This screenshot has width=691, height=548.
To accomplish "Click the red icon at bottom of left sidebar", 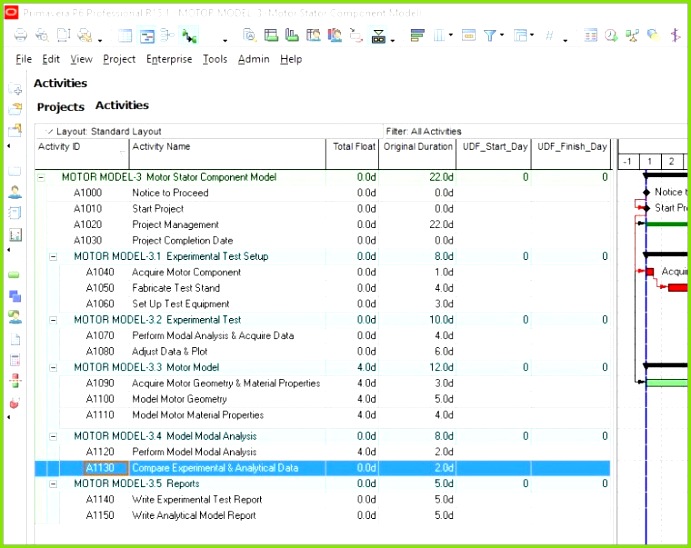I will [x=15, y=403].
